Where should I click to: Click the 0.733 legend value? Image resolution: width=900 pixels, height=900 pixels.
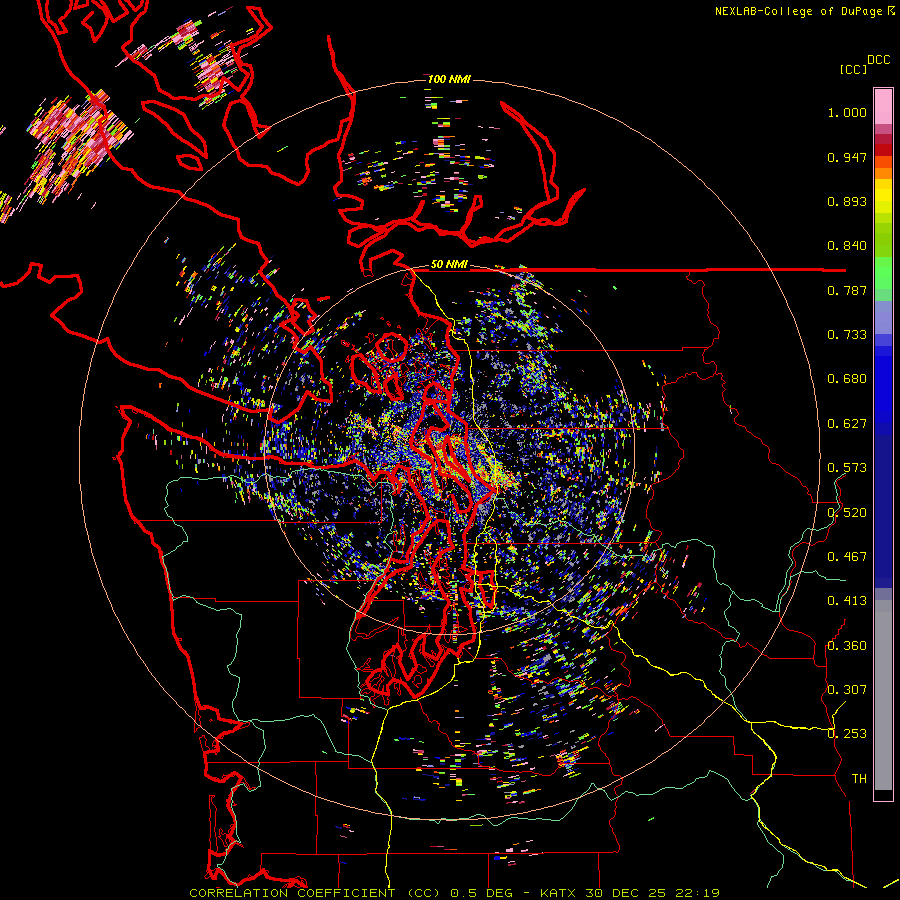pos(847,335)
